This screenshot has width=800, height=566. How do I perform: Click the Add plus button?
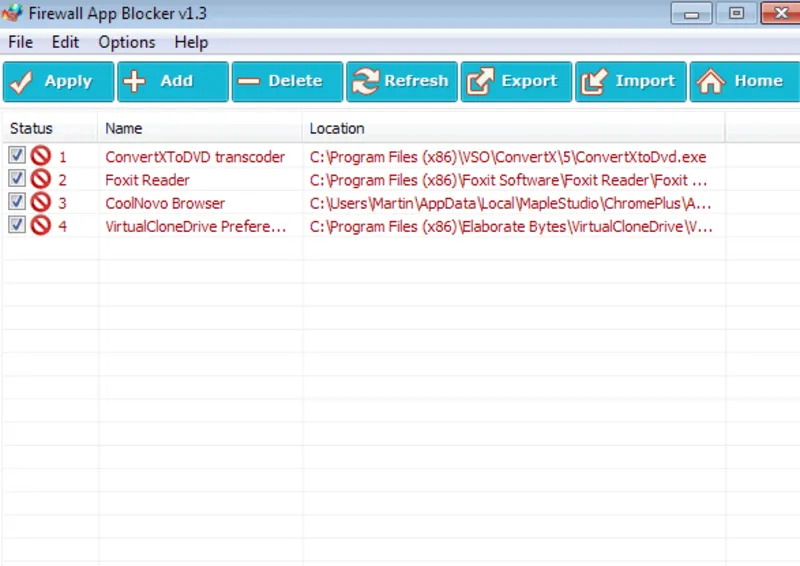pyautogui.click(x=173, y=82)
